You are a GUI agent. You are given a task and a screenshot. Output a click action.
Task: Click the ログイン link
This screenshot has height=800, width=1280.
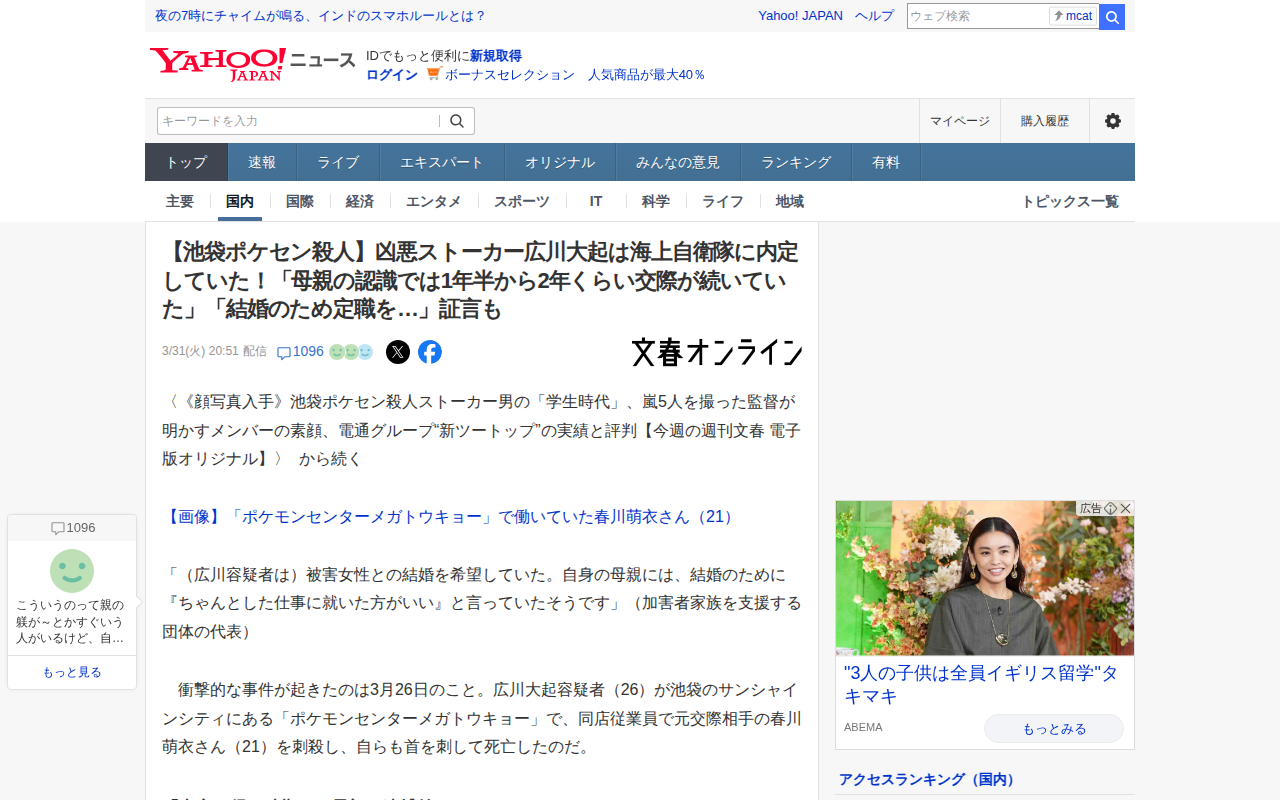point(392,74)
